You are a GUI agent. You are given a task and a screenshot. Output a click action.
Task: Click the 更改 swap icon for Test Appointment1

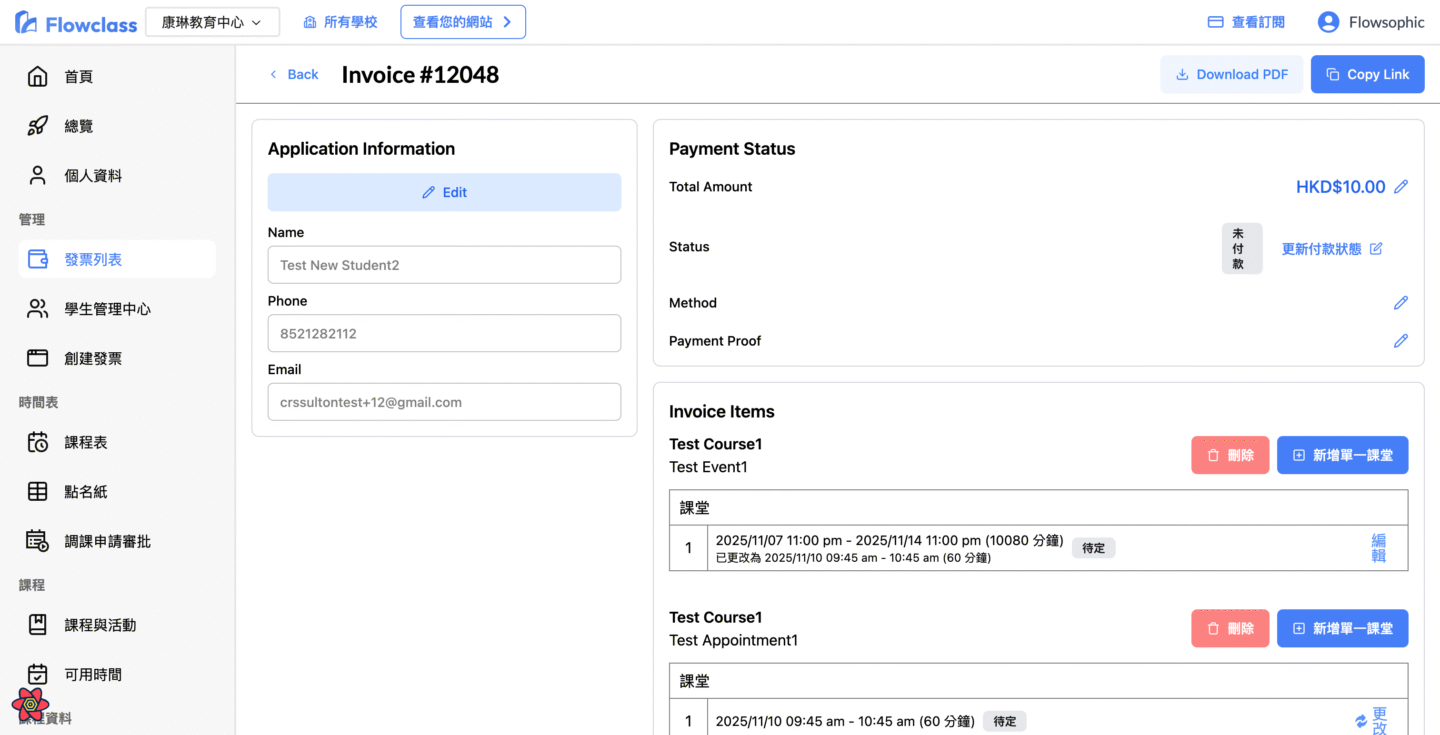click(x=1361, y=721)
